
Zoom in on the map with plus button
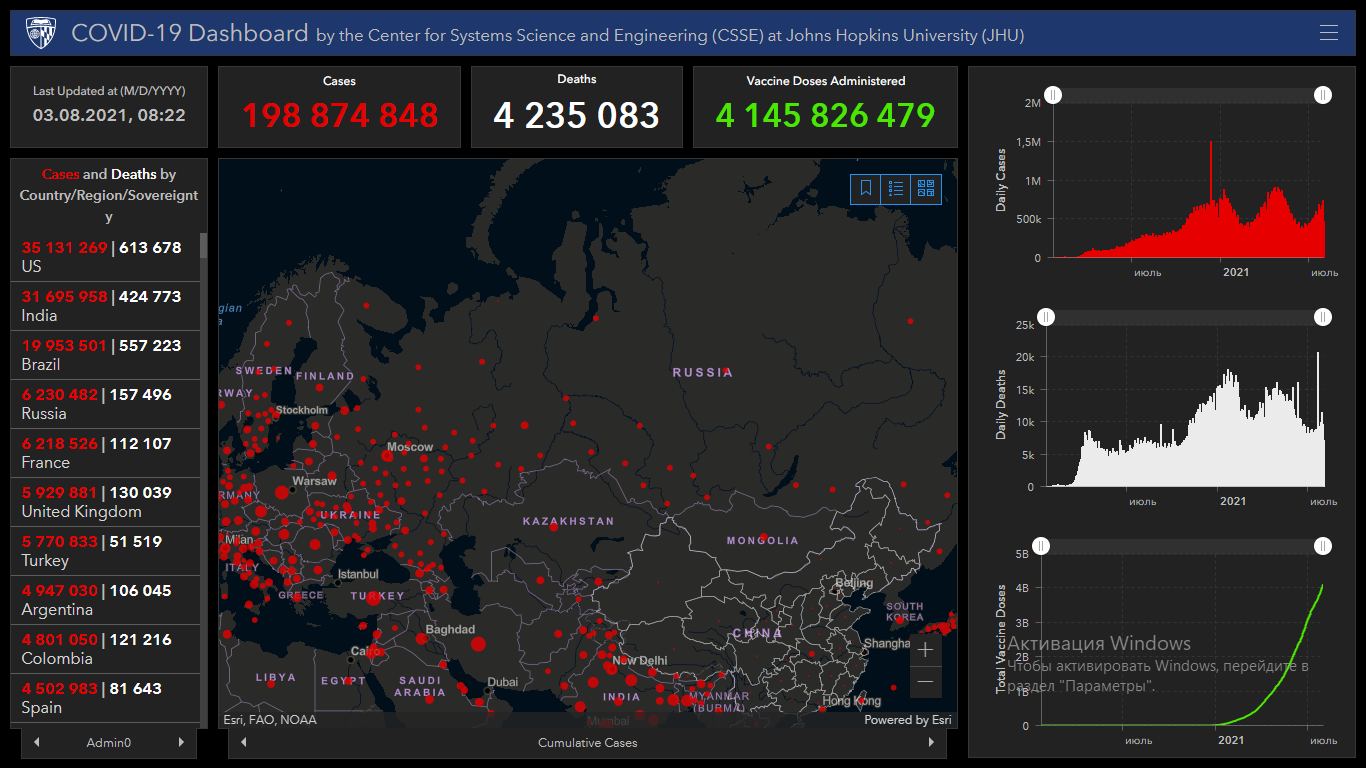(x=925, y=650)
